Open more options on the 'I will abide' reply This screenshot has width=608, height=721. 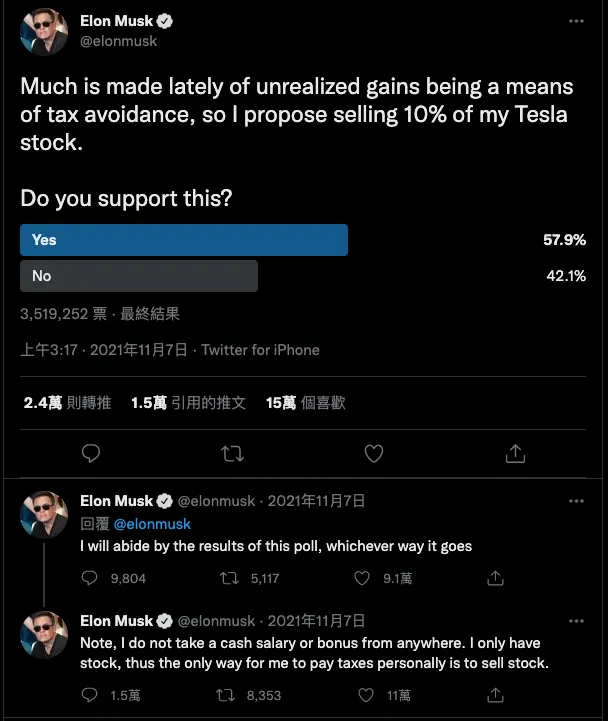pyautogui.click(x=576, y=500)
